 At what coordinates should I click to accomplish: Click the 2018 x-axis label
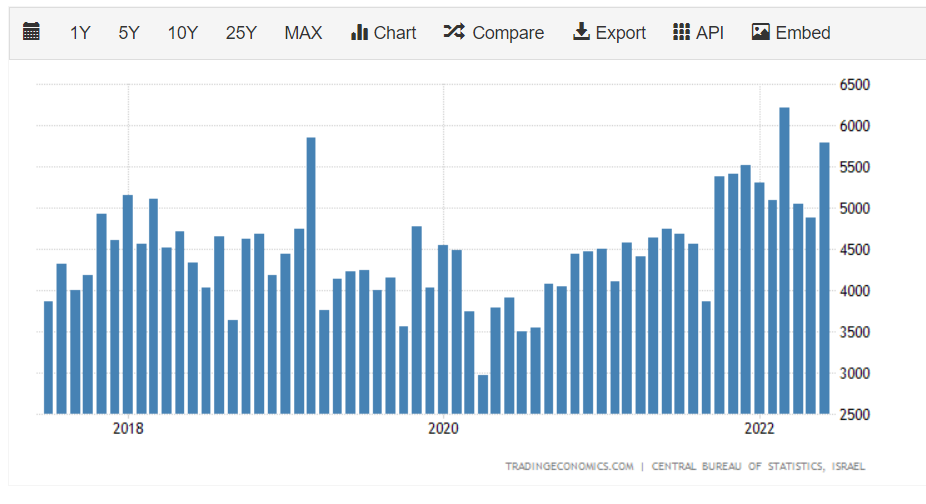[x=128, y=429]
